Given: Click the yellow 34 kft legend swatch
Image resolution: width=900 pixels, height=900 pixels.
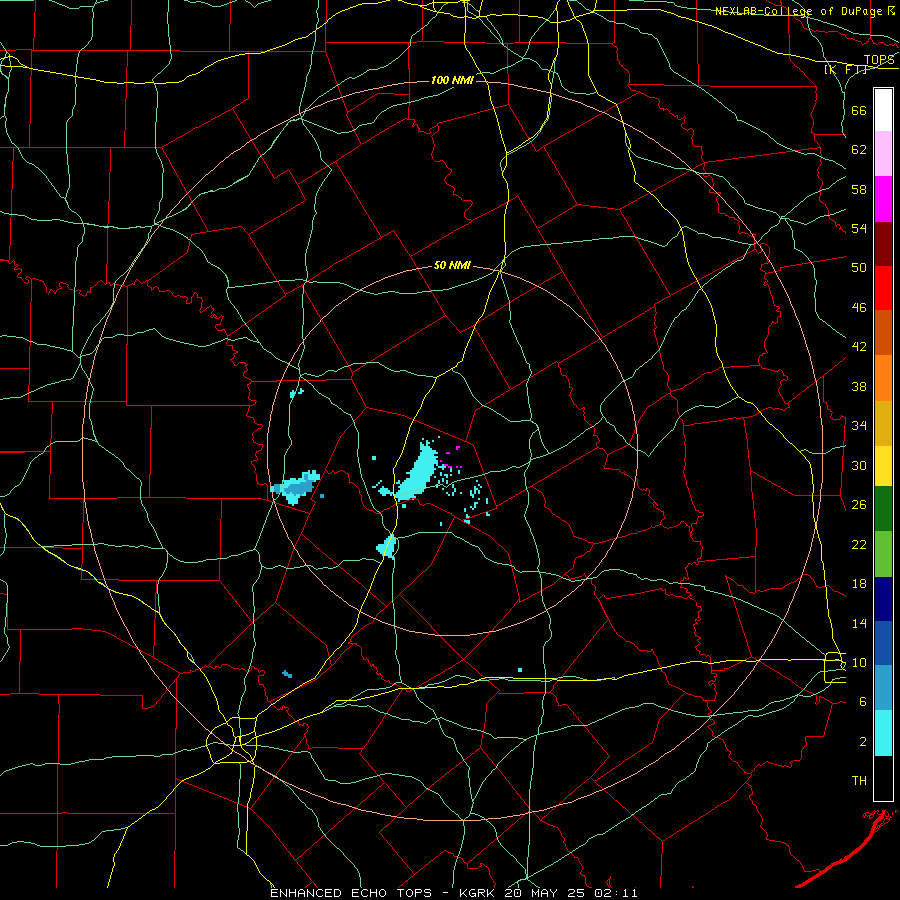Looking at the screenshot, I should pos(883,465).
